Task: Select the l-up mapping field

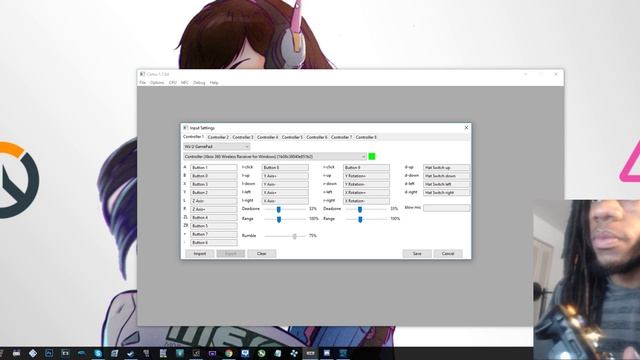Action: [285, 176]
